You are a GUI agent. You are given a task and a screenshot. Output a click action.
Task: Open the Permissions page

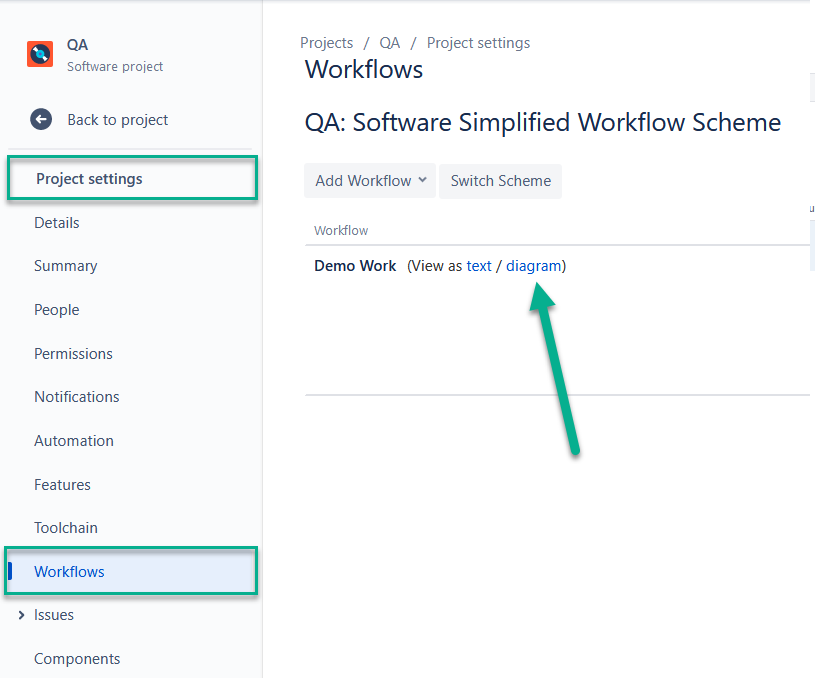coord(73,353)
